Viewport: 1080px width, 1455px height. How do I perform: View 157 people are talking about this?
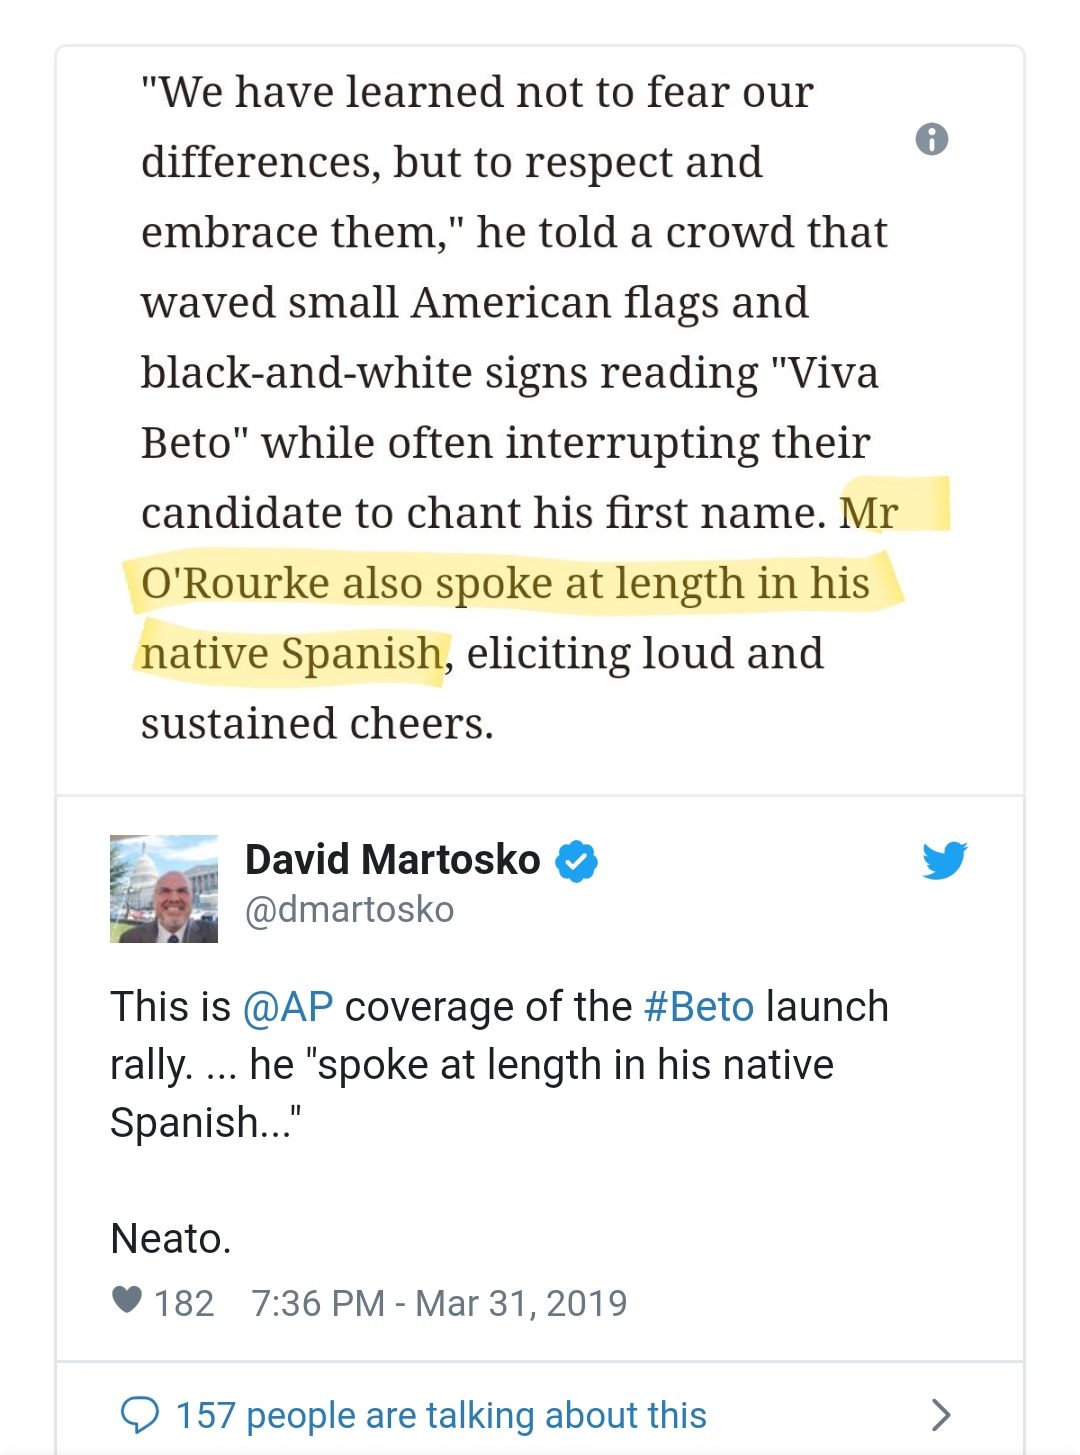pos(441,1416)
